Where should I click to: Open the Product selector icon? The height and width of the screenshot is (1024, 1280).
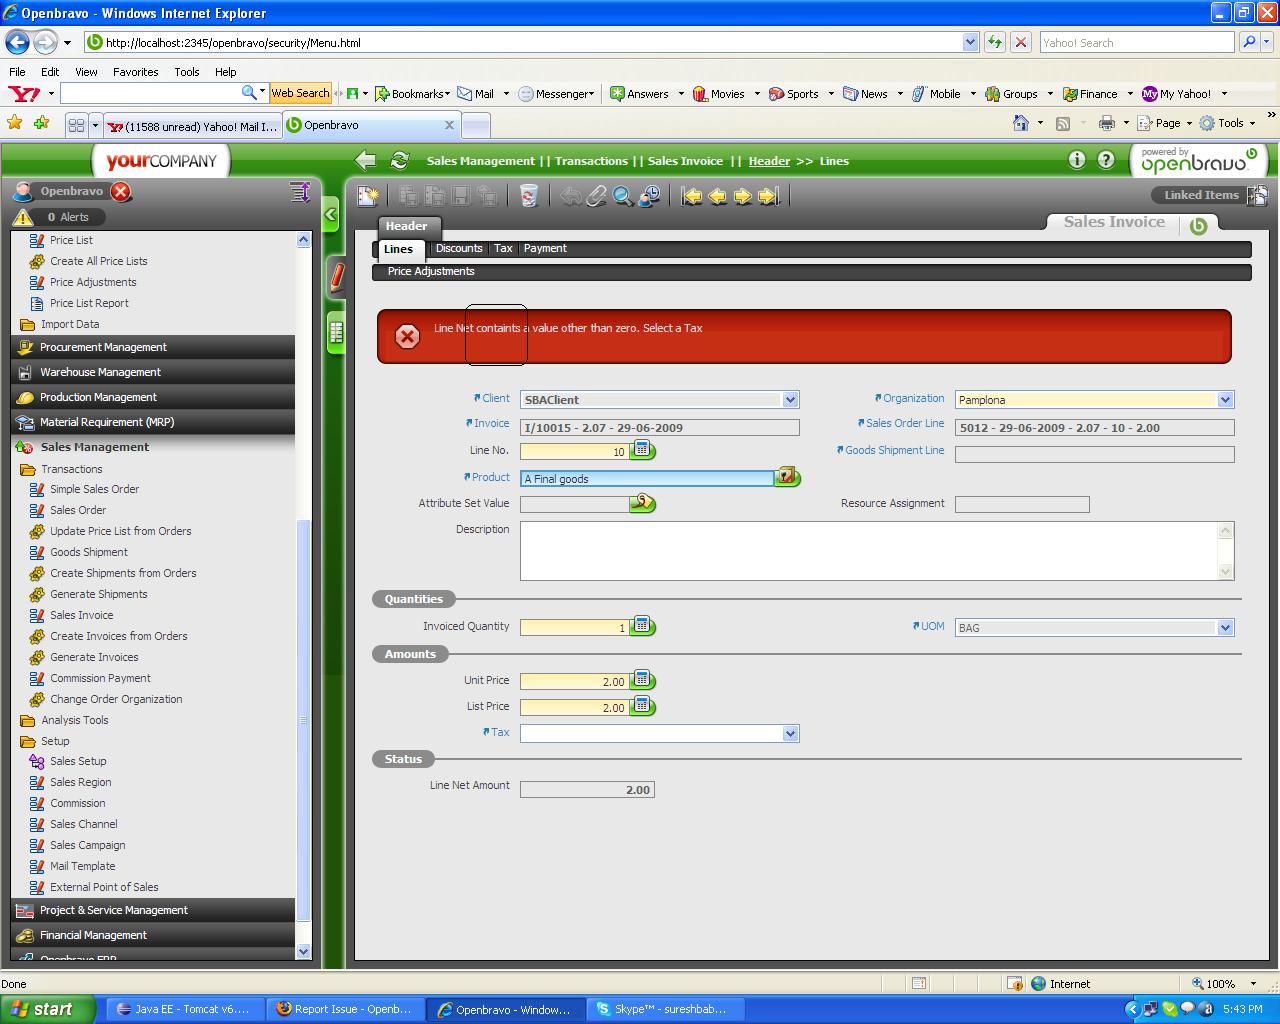787,477
